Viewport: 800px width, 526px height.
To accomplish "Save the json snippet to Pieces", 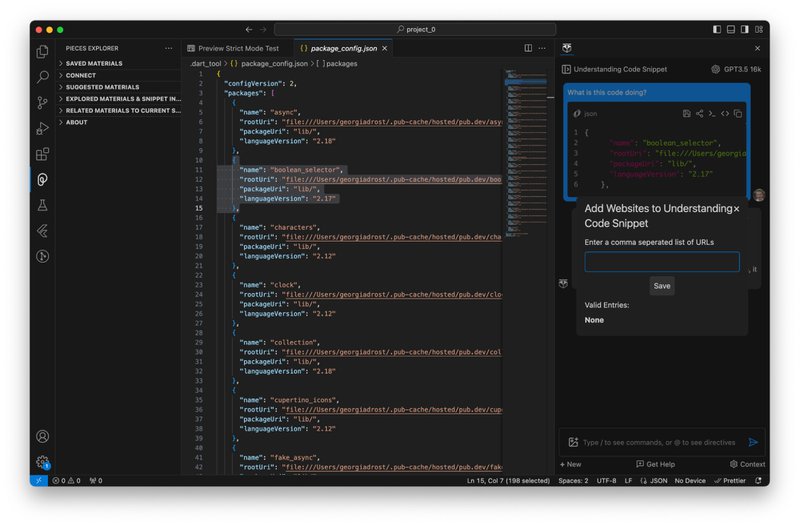I will point(687,113).
